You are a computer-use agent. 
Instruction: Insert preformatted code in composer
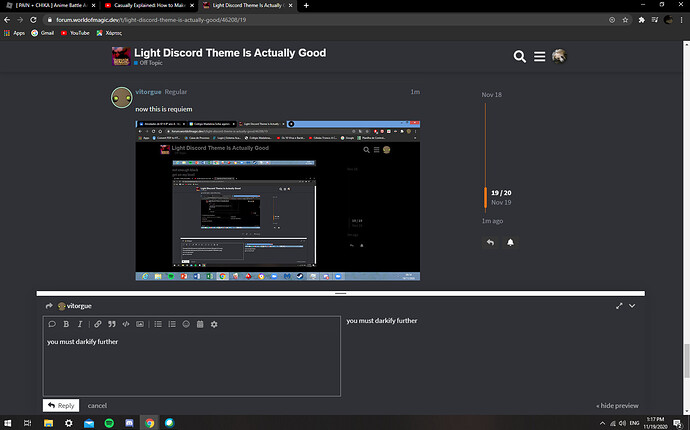click(126, 324)
